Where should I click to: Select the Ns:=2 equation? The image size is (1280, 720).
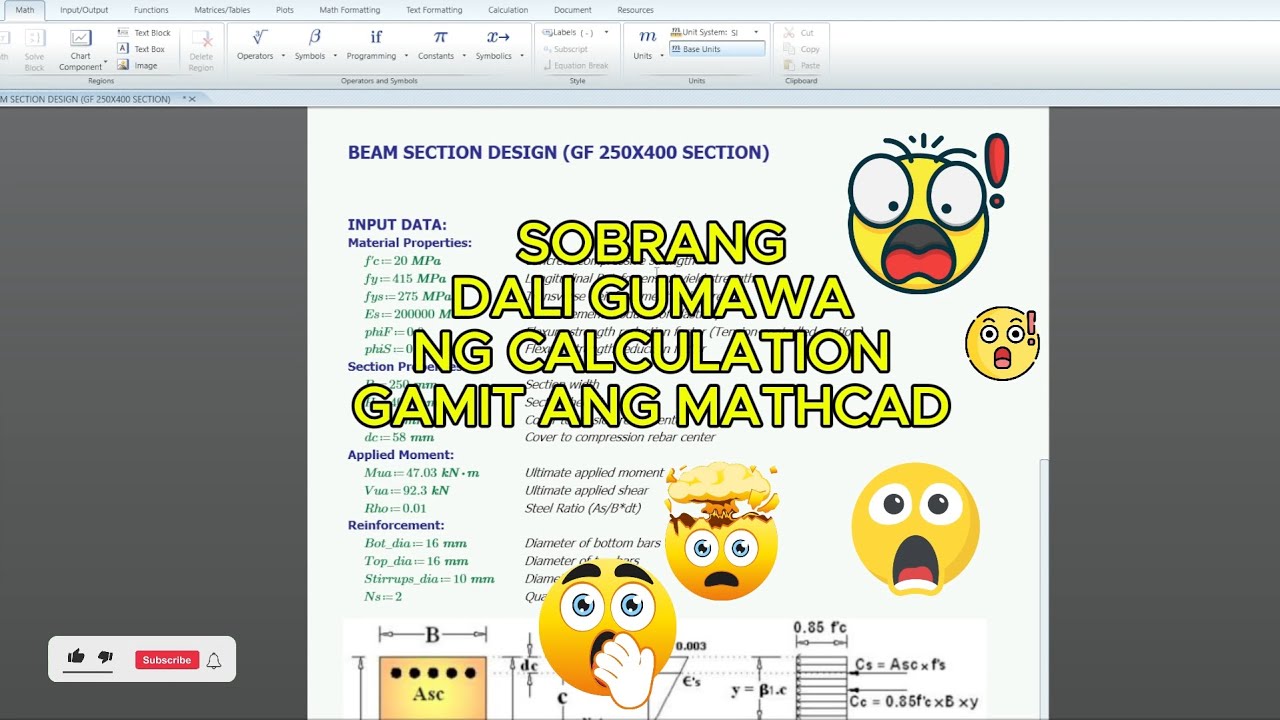(x=383, y=597)
